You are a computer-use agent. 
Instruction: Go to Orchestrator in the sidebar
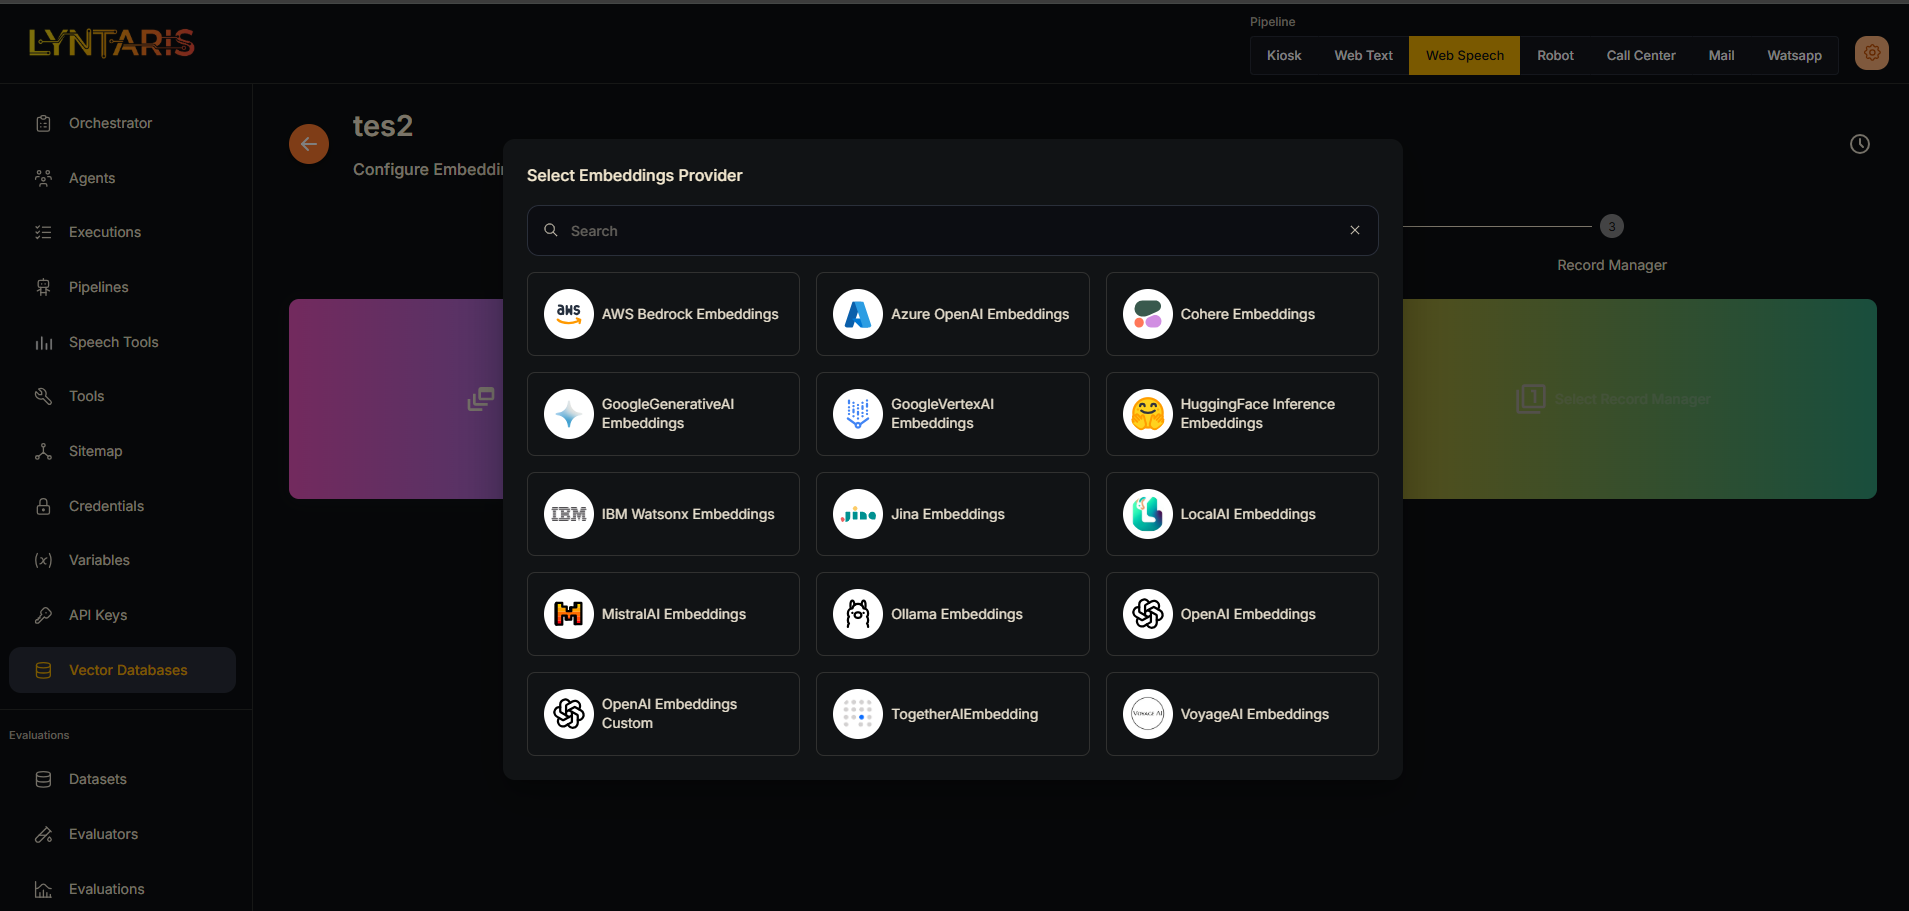coord(110,123)
